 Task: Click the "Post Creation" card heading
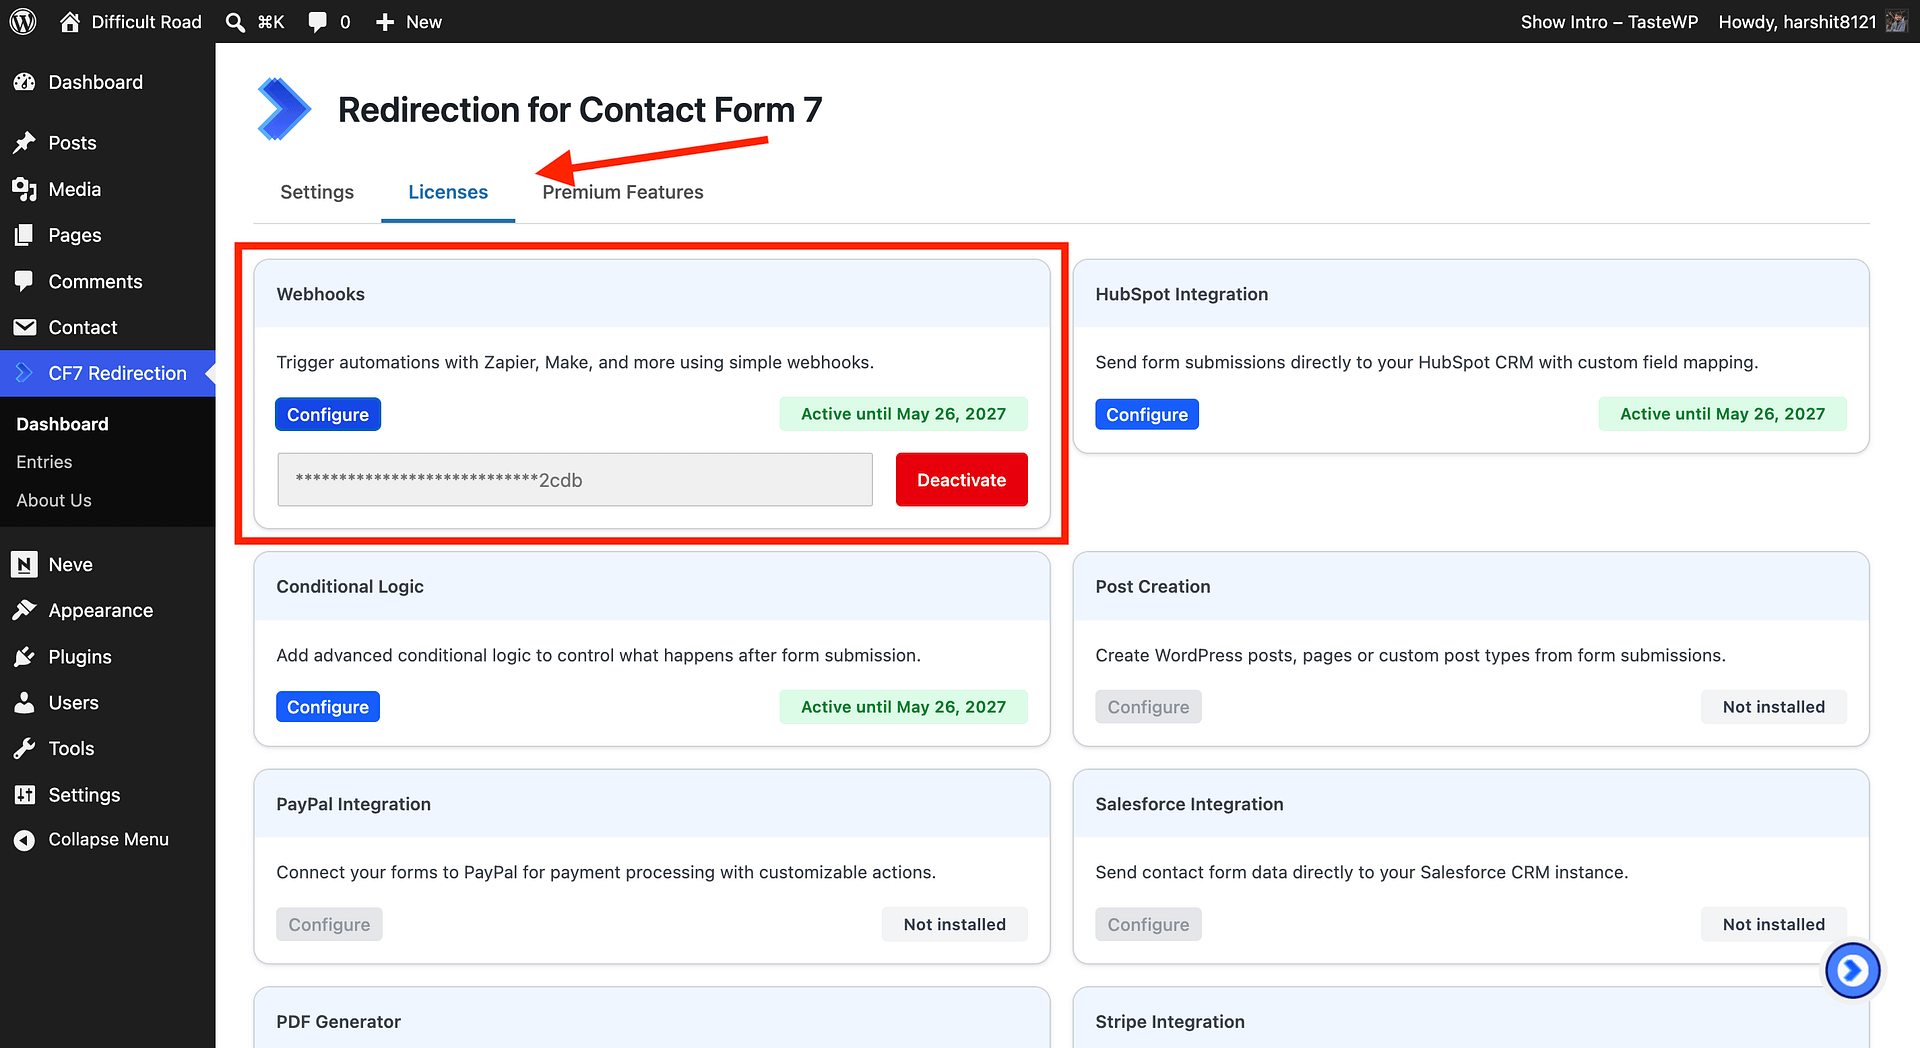pyautogui.click(x=1152, y=587)
